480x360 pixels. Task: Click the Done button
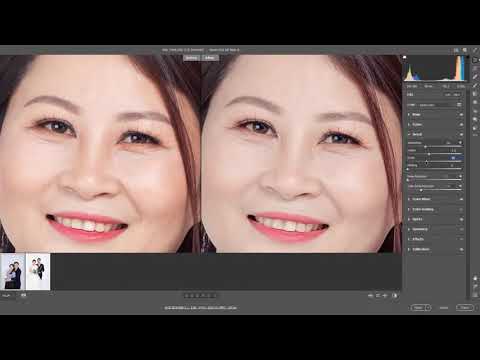point(465,308)
